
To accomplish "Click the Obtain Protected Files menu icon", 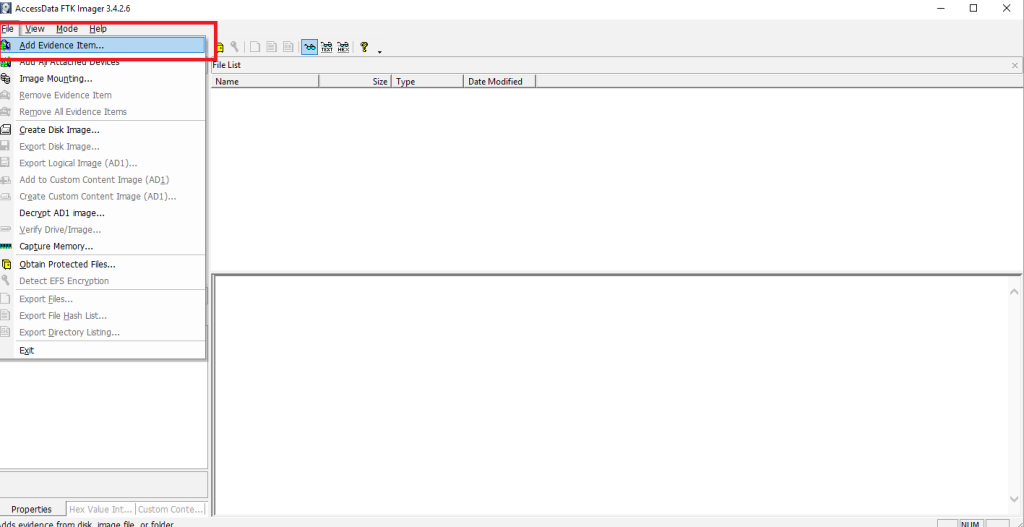I will tap(7, 264).
